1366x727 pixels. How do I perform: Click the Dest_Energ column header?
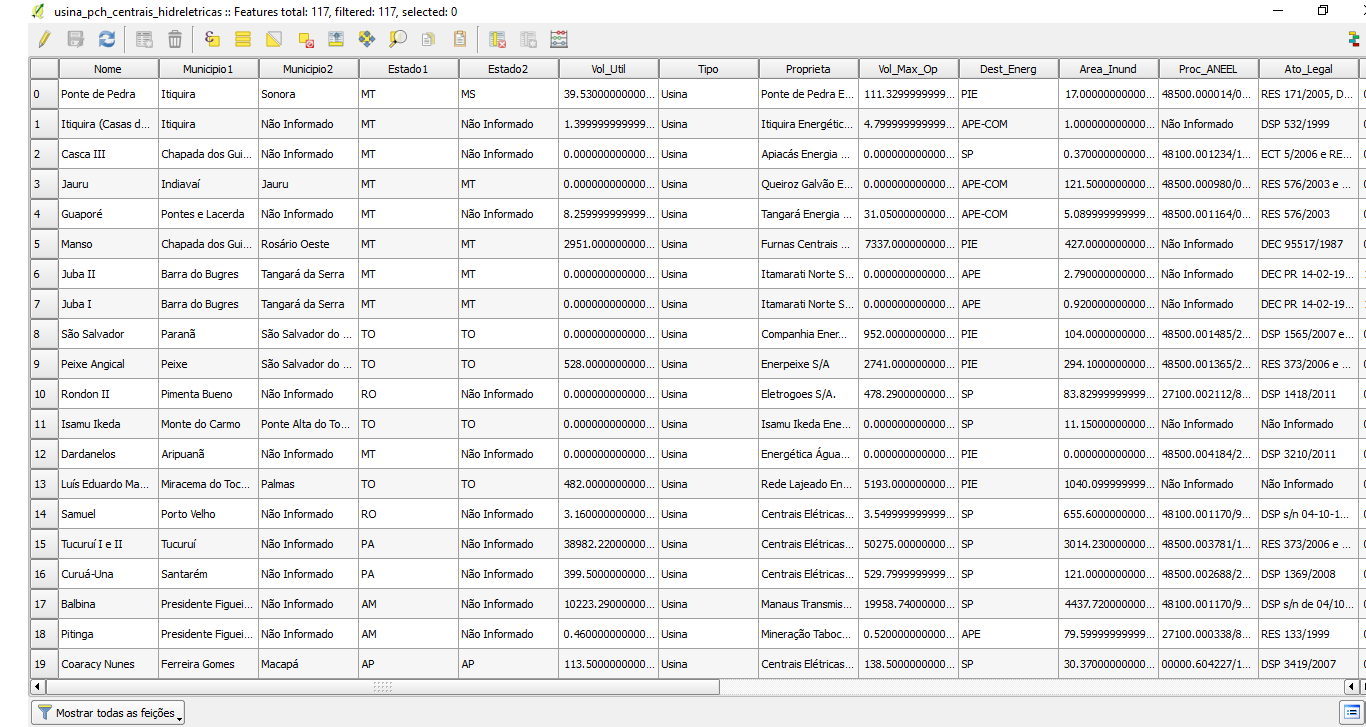tap(1008, 69)
